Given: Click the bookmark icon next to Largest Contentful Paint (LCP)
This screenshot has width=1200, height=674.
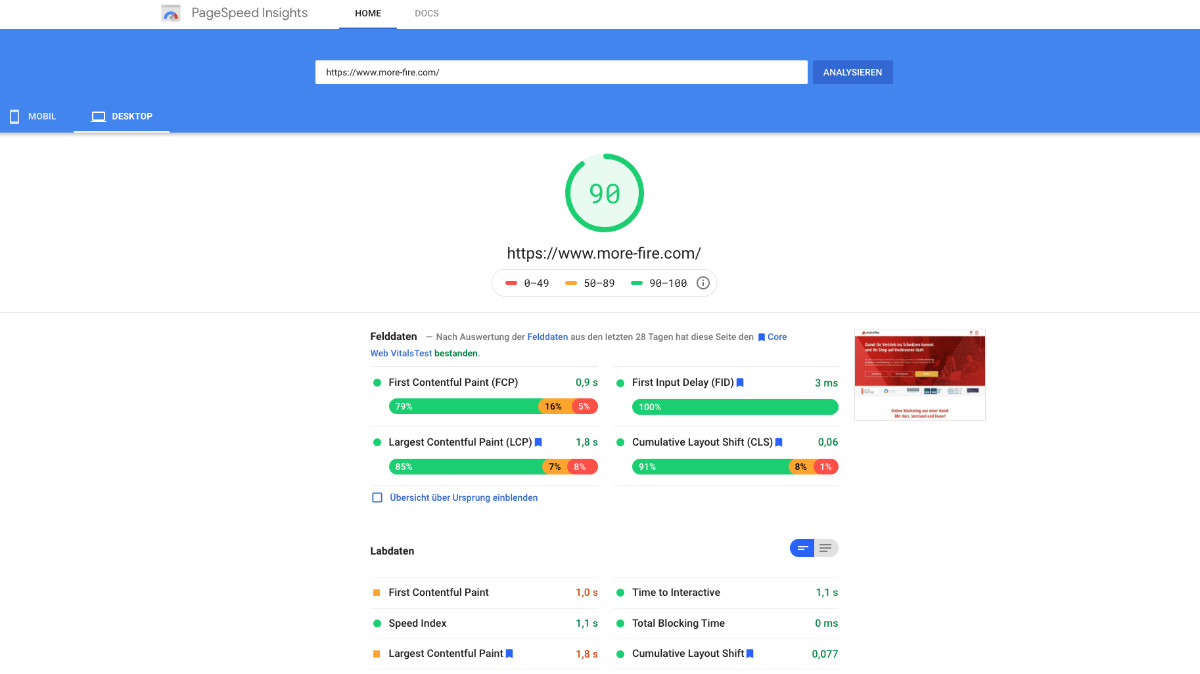Looking at the screenshot, I should [538, 442].
